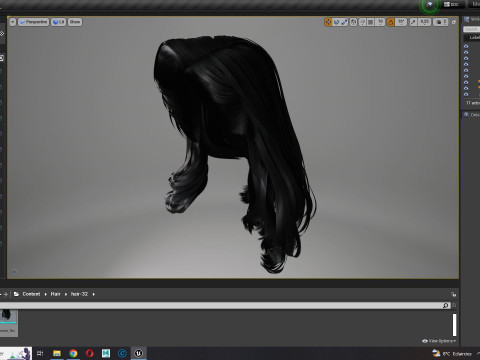Switch to the World Outliner tab
This screenshot has width=480, height=360.
472,19
